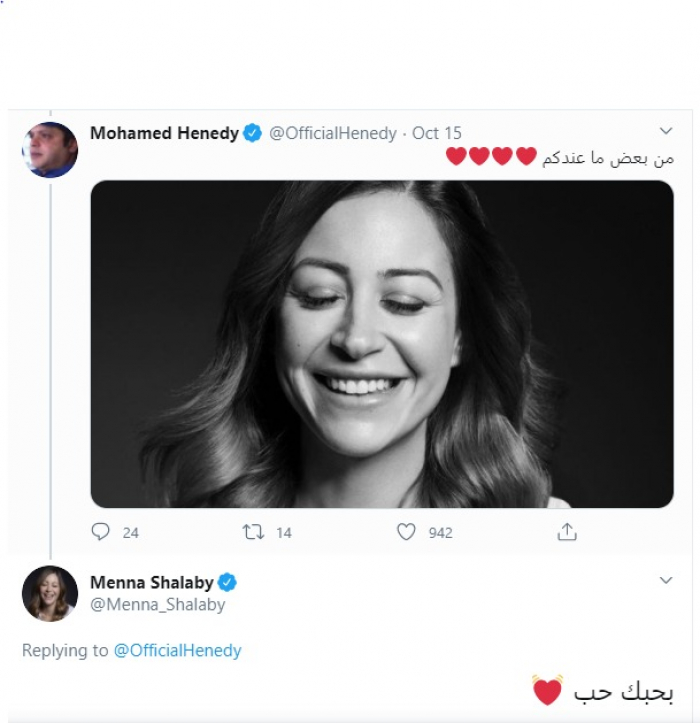The image size is (700, 723).
Task: Retweet Mohamed Henedy's tweet
Action: pos(253,532)
